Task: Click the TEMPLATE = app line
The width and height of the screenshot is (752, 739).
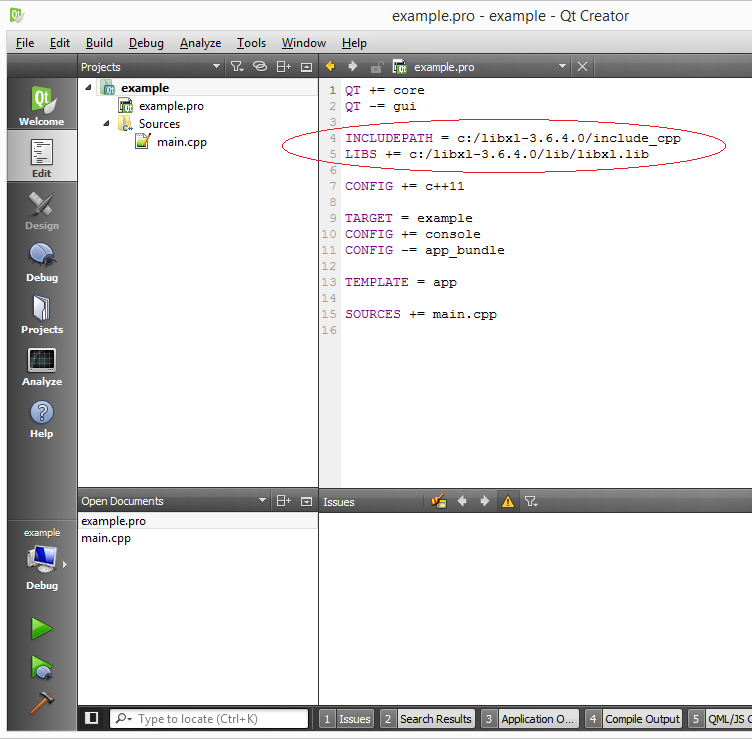Action: click(400, 282)
